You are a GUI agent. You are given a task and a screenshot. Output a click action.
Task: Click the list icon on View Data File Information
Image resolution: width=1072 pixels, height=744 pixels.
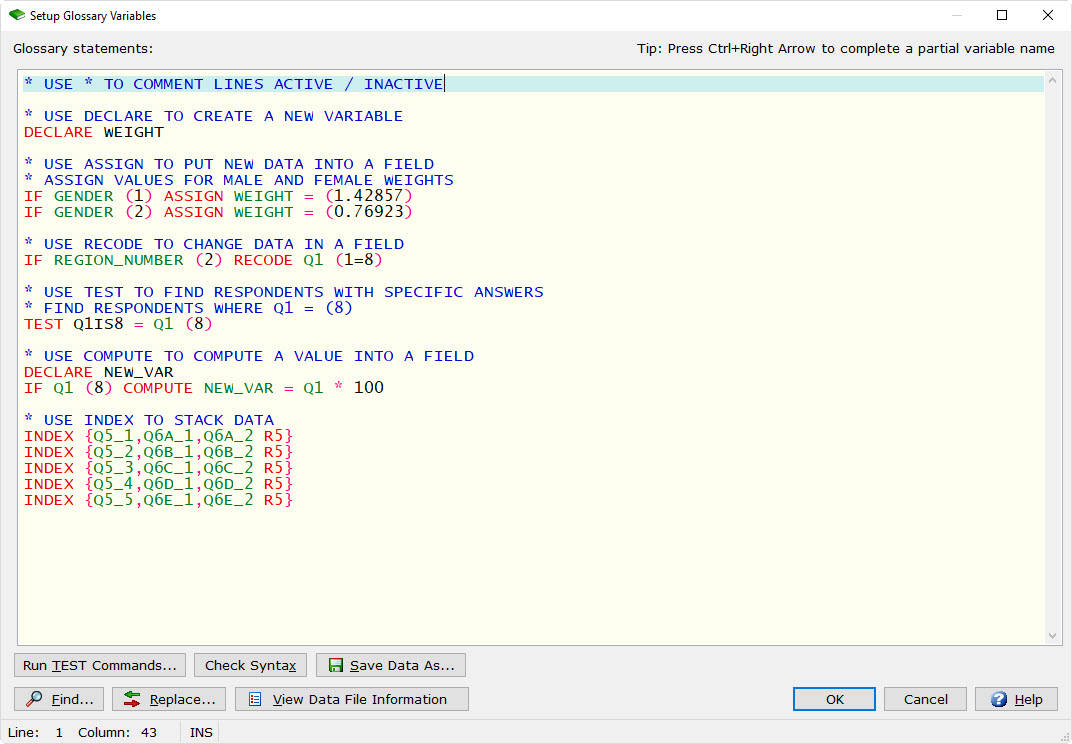(x=255, y=699)
